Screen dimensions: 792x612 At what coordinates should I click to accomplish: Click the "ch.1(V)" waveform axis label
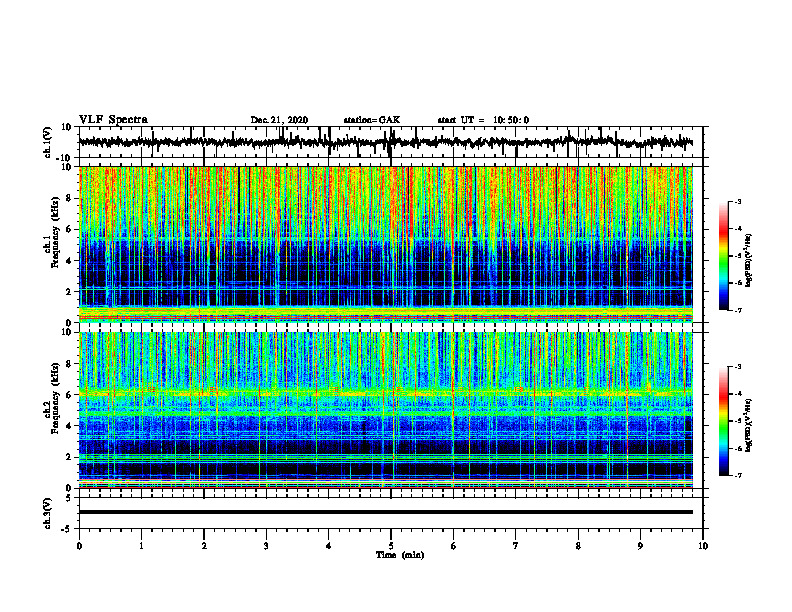47,142
